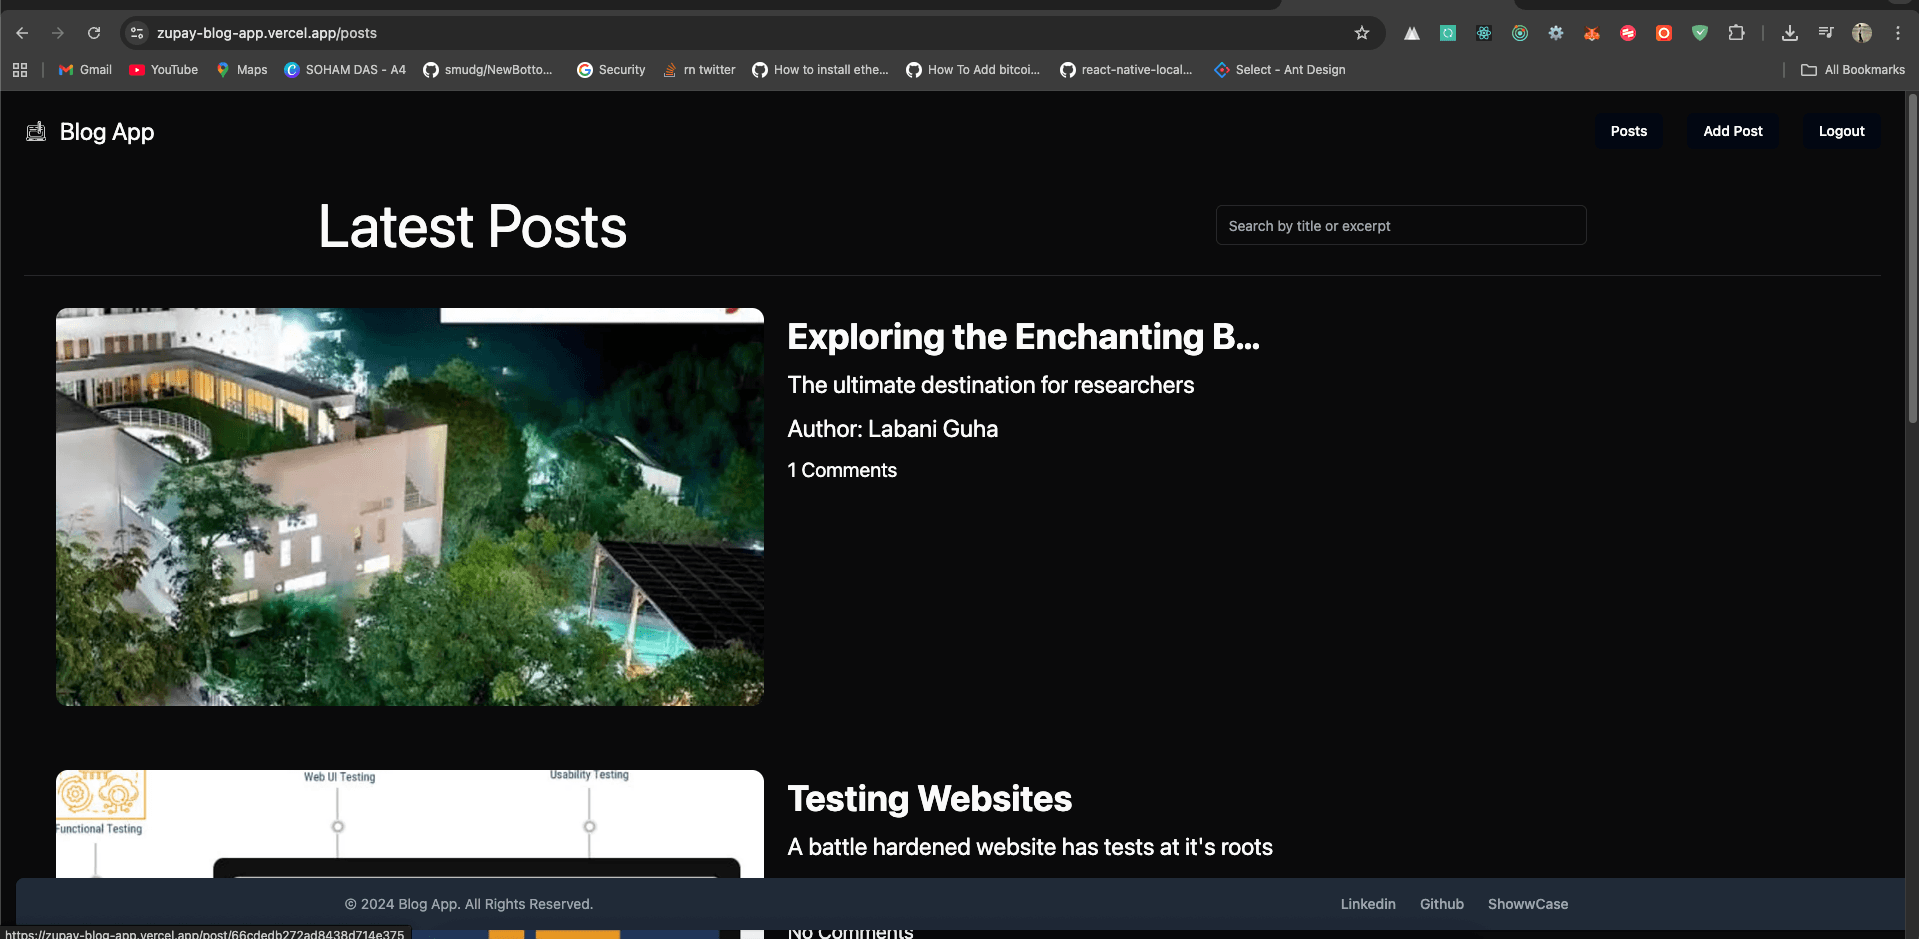Viewport: 1919px width, 939px height.
Task: Click the triangle extension icon in toolbar
Action: coord(1412,33)
